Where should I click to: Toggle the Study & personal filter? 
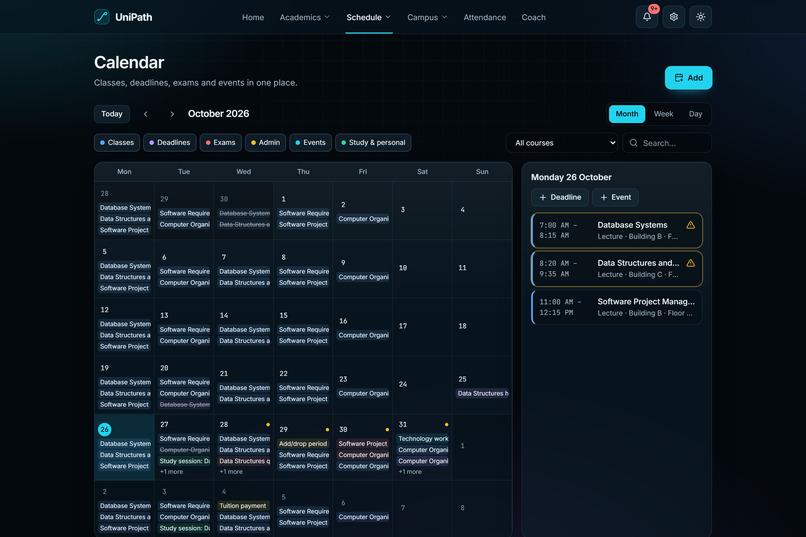(373, 142)
